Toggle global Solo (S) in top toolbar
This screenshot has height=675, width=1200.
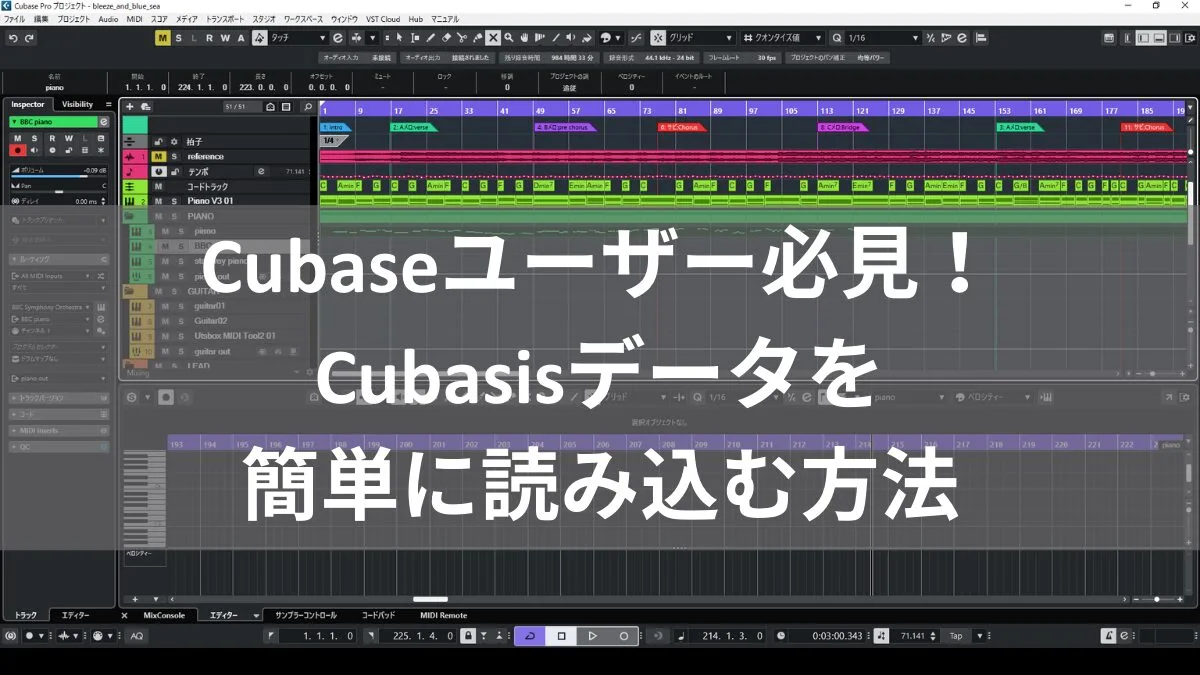179,38
